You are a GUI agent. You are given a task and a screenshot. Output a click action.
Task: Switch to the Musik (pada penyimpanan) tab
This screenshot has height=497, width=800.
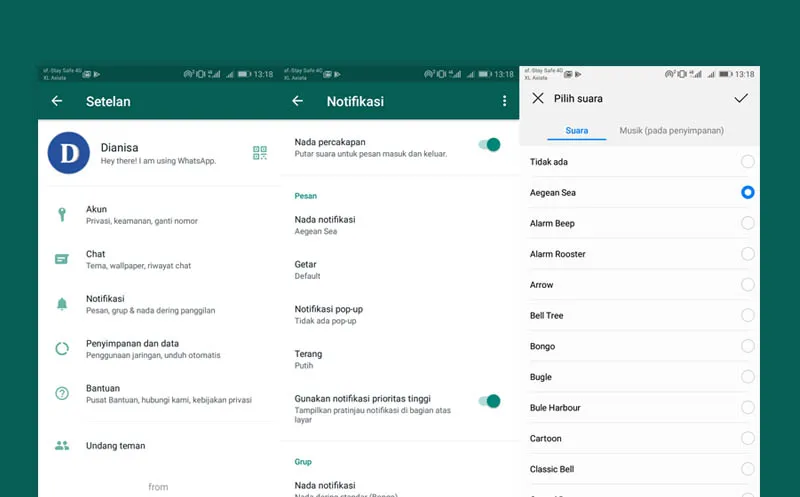click(x=671, y=131)
